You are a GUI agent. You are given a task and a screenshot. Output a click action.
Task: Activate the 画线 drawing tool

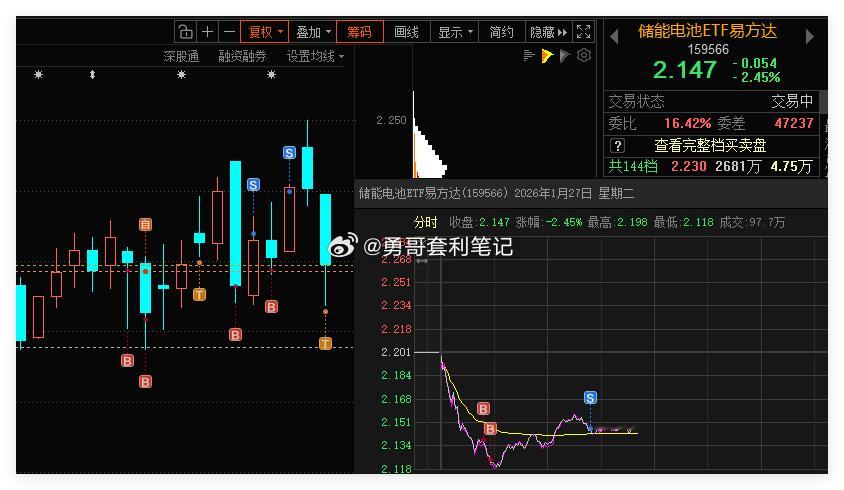[x=406, y=32]
